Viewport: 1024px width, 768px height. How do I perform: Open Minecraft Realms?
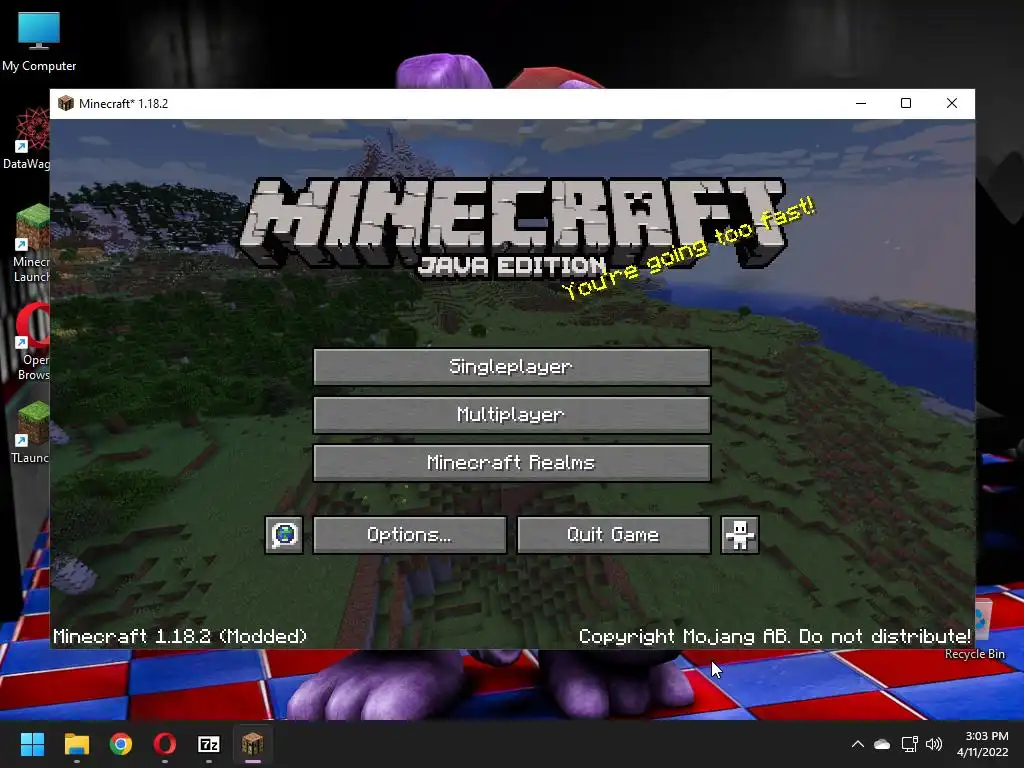point(511,463)
